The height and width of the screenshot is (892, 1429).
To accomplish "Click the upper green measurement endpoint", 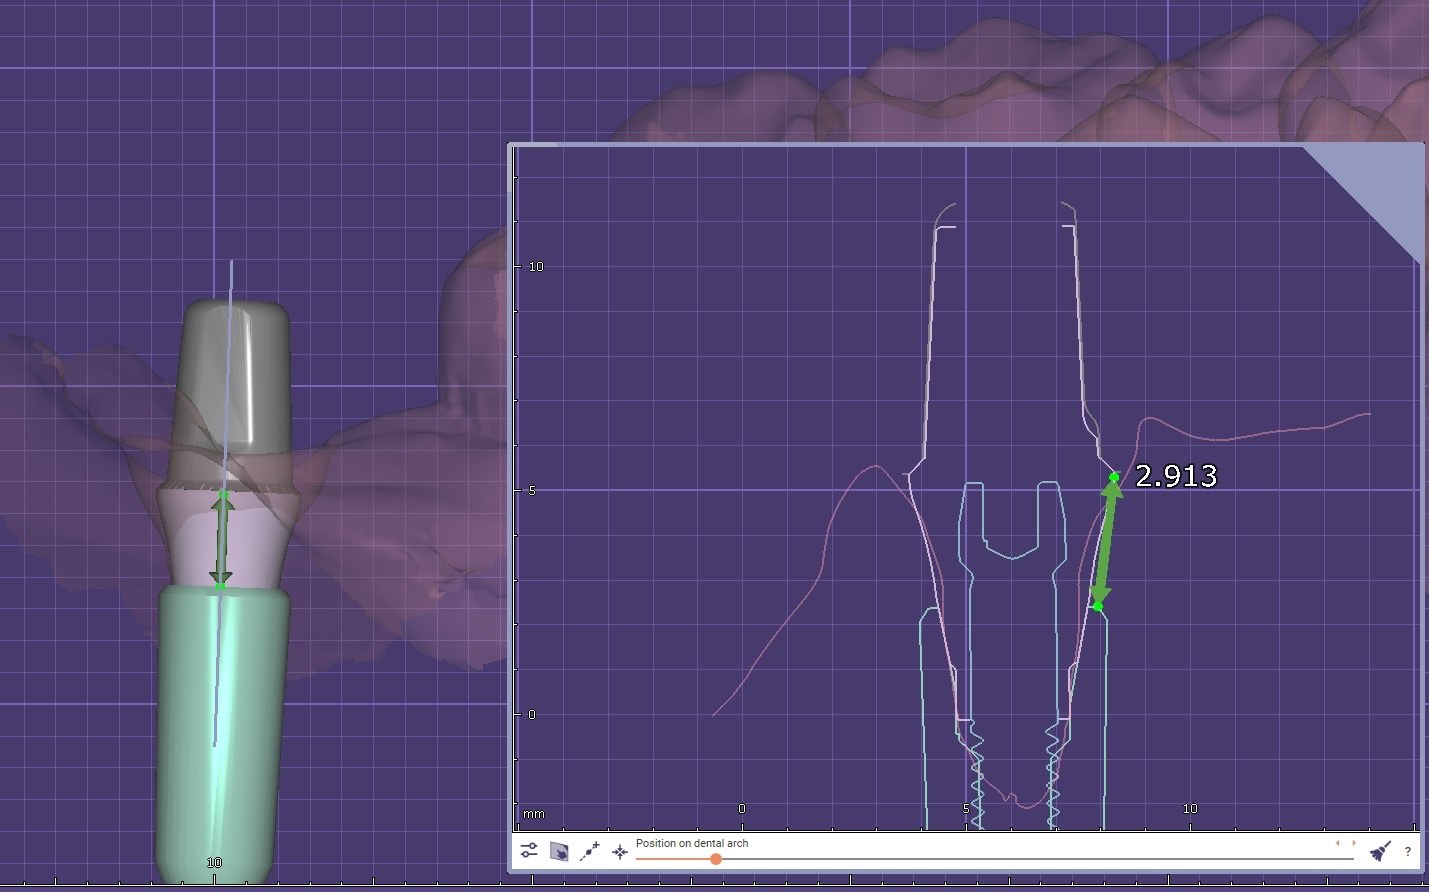I will click(x=1114, y=477).
